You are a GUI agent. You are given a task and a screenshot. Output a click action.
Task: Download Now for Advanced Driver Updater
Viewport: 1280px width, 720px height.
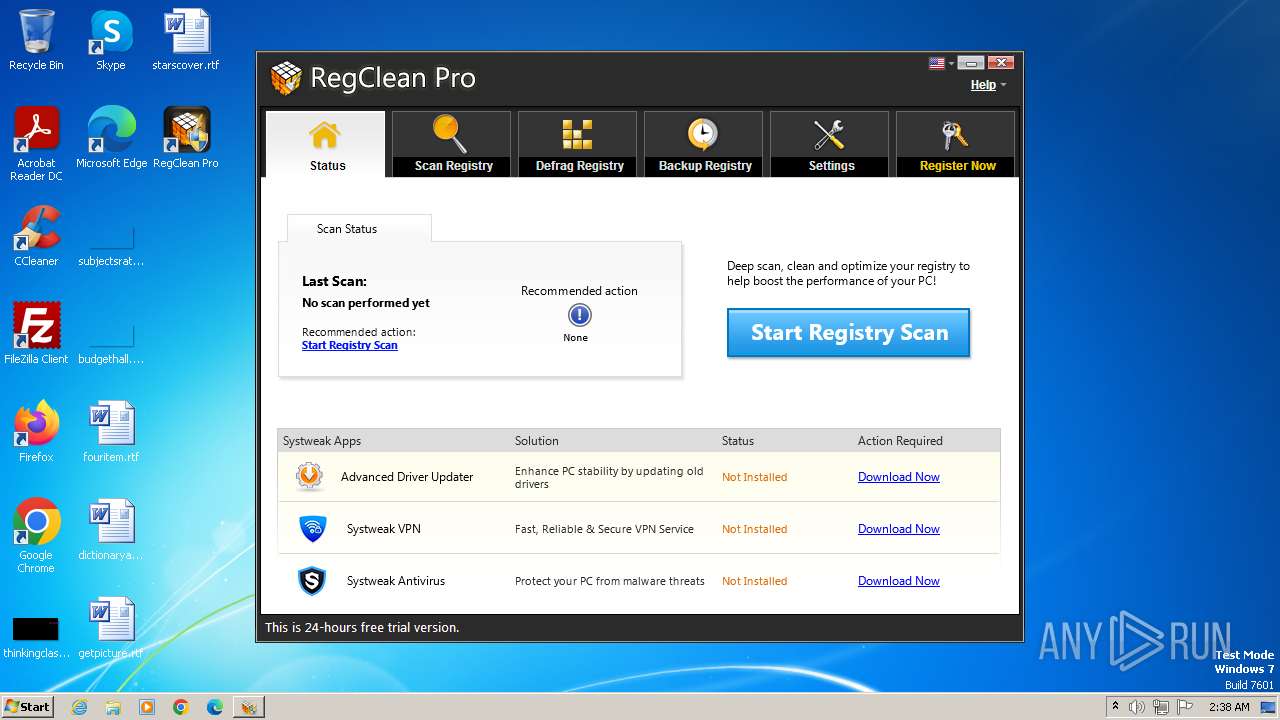pyautogui.click(x=899, y=477)
